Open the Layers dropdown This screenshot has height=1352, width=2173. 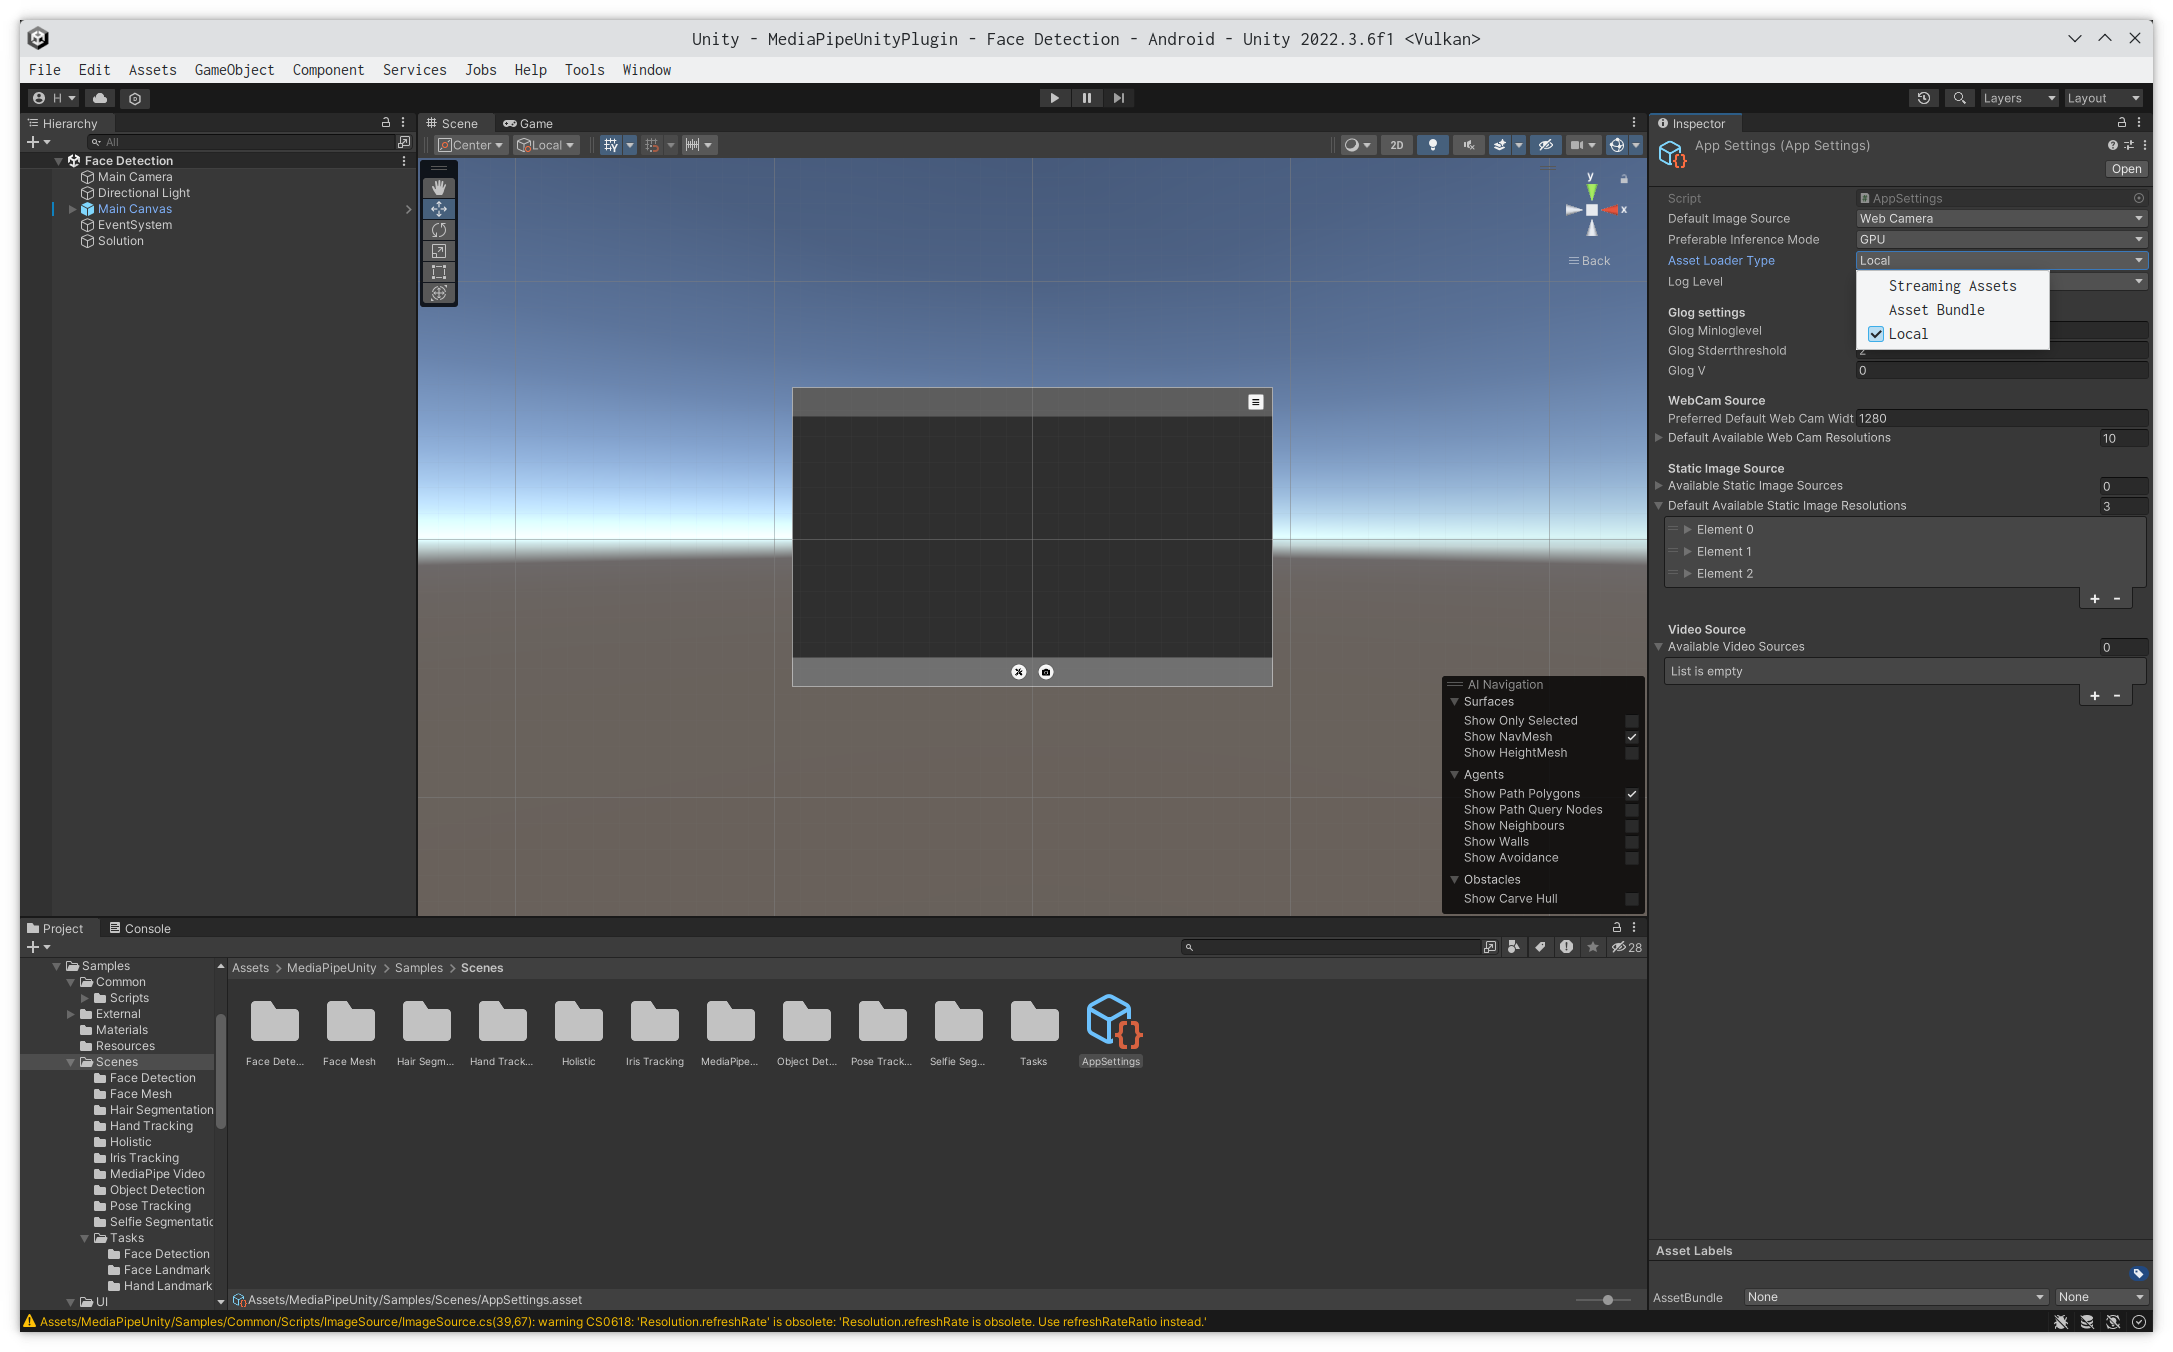click(x=2018, y=98)
